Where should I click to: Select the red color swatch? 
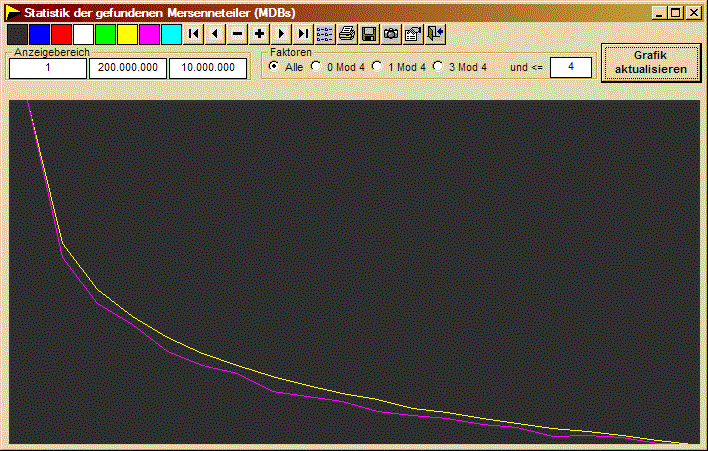pyautogui.click(x=61, y=34)
